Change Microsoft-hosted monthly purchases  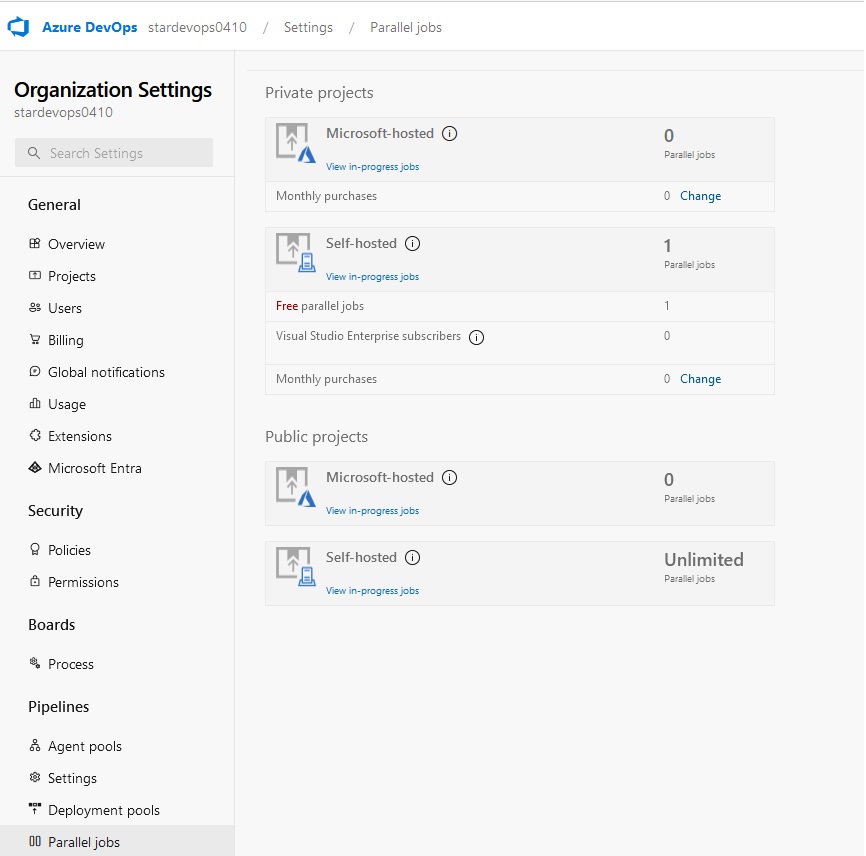tap(700, 196)
